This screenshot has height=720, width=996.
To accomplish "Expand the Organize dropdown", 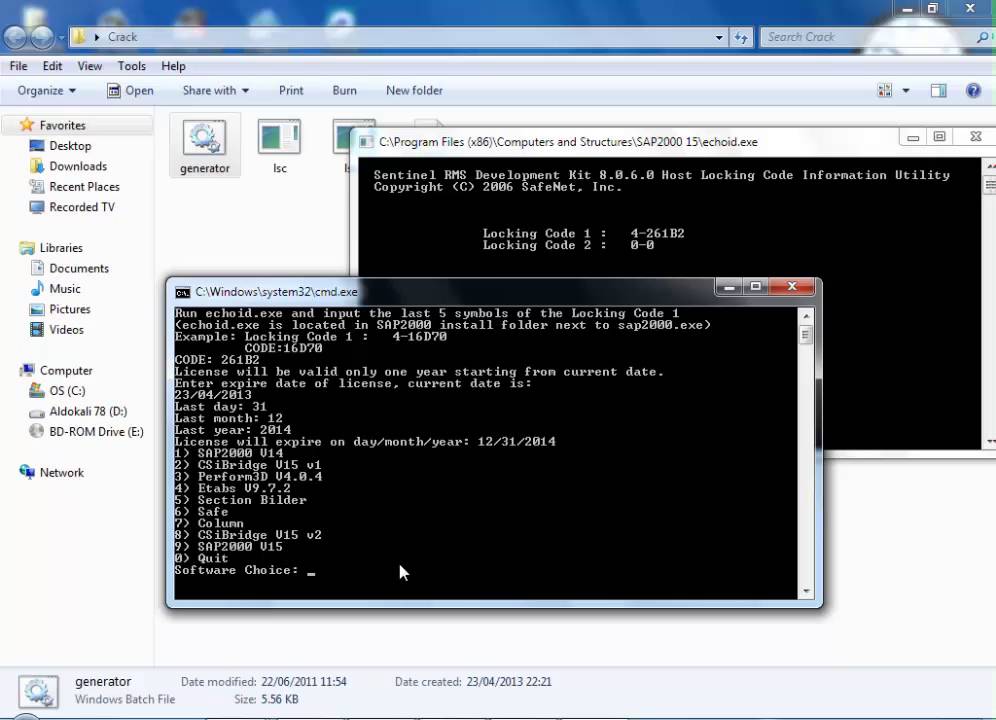I will pyautogui.click(x=46, y=90).
